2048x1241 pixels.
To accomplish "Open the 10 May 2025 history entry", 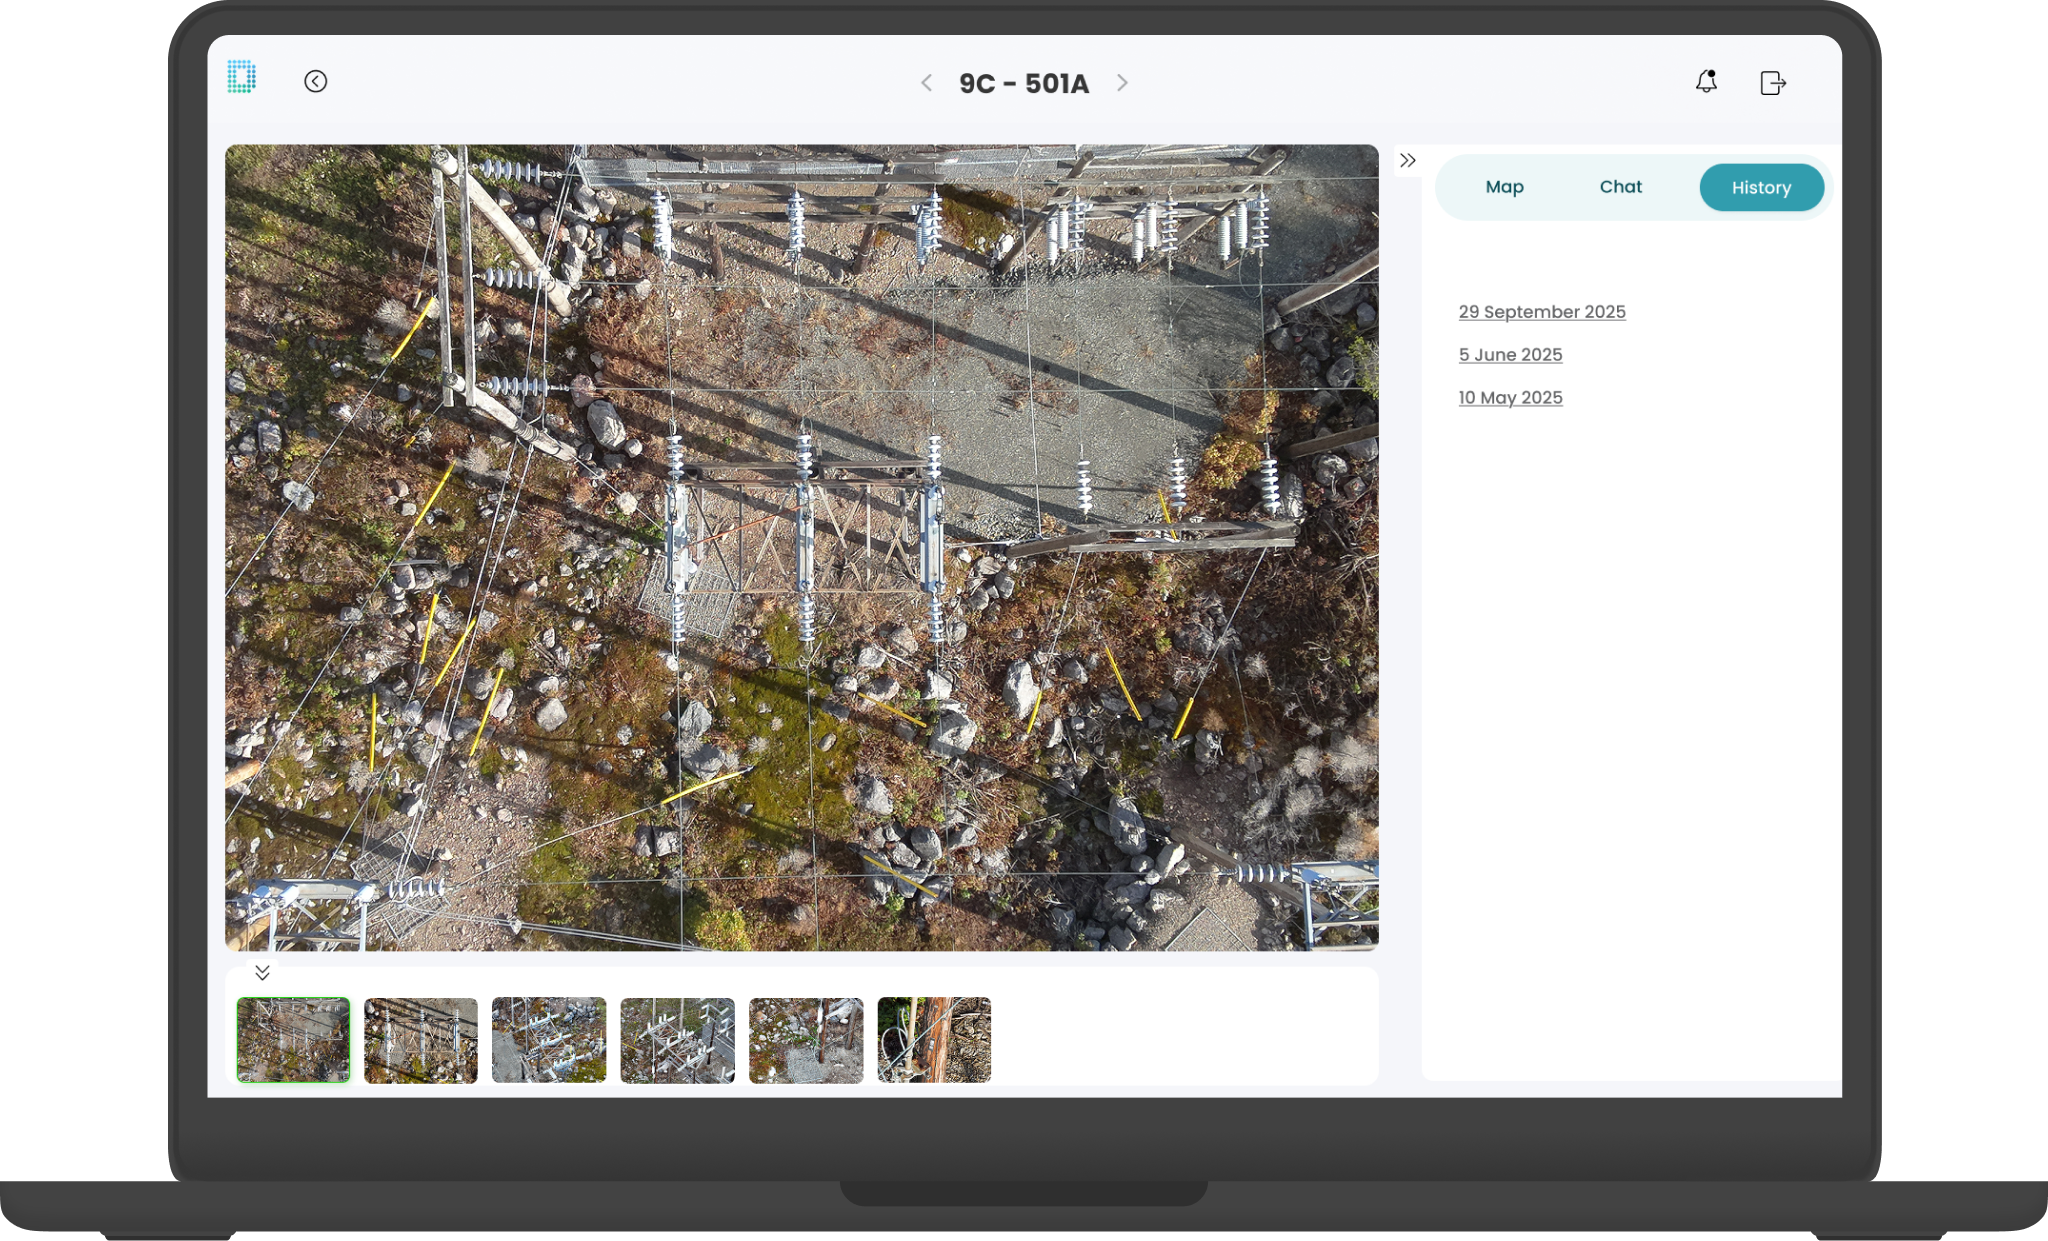I will pyautogui.click(x=1510, y=398).
